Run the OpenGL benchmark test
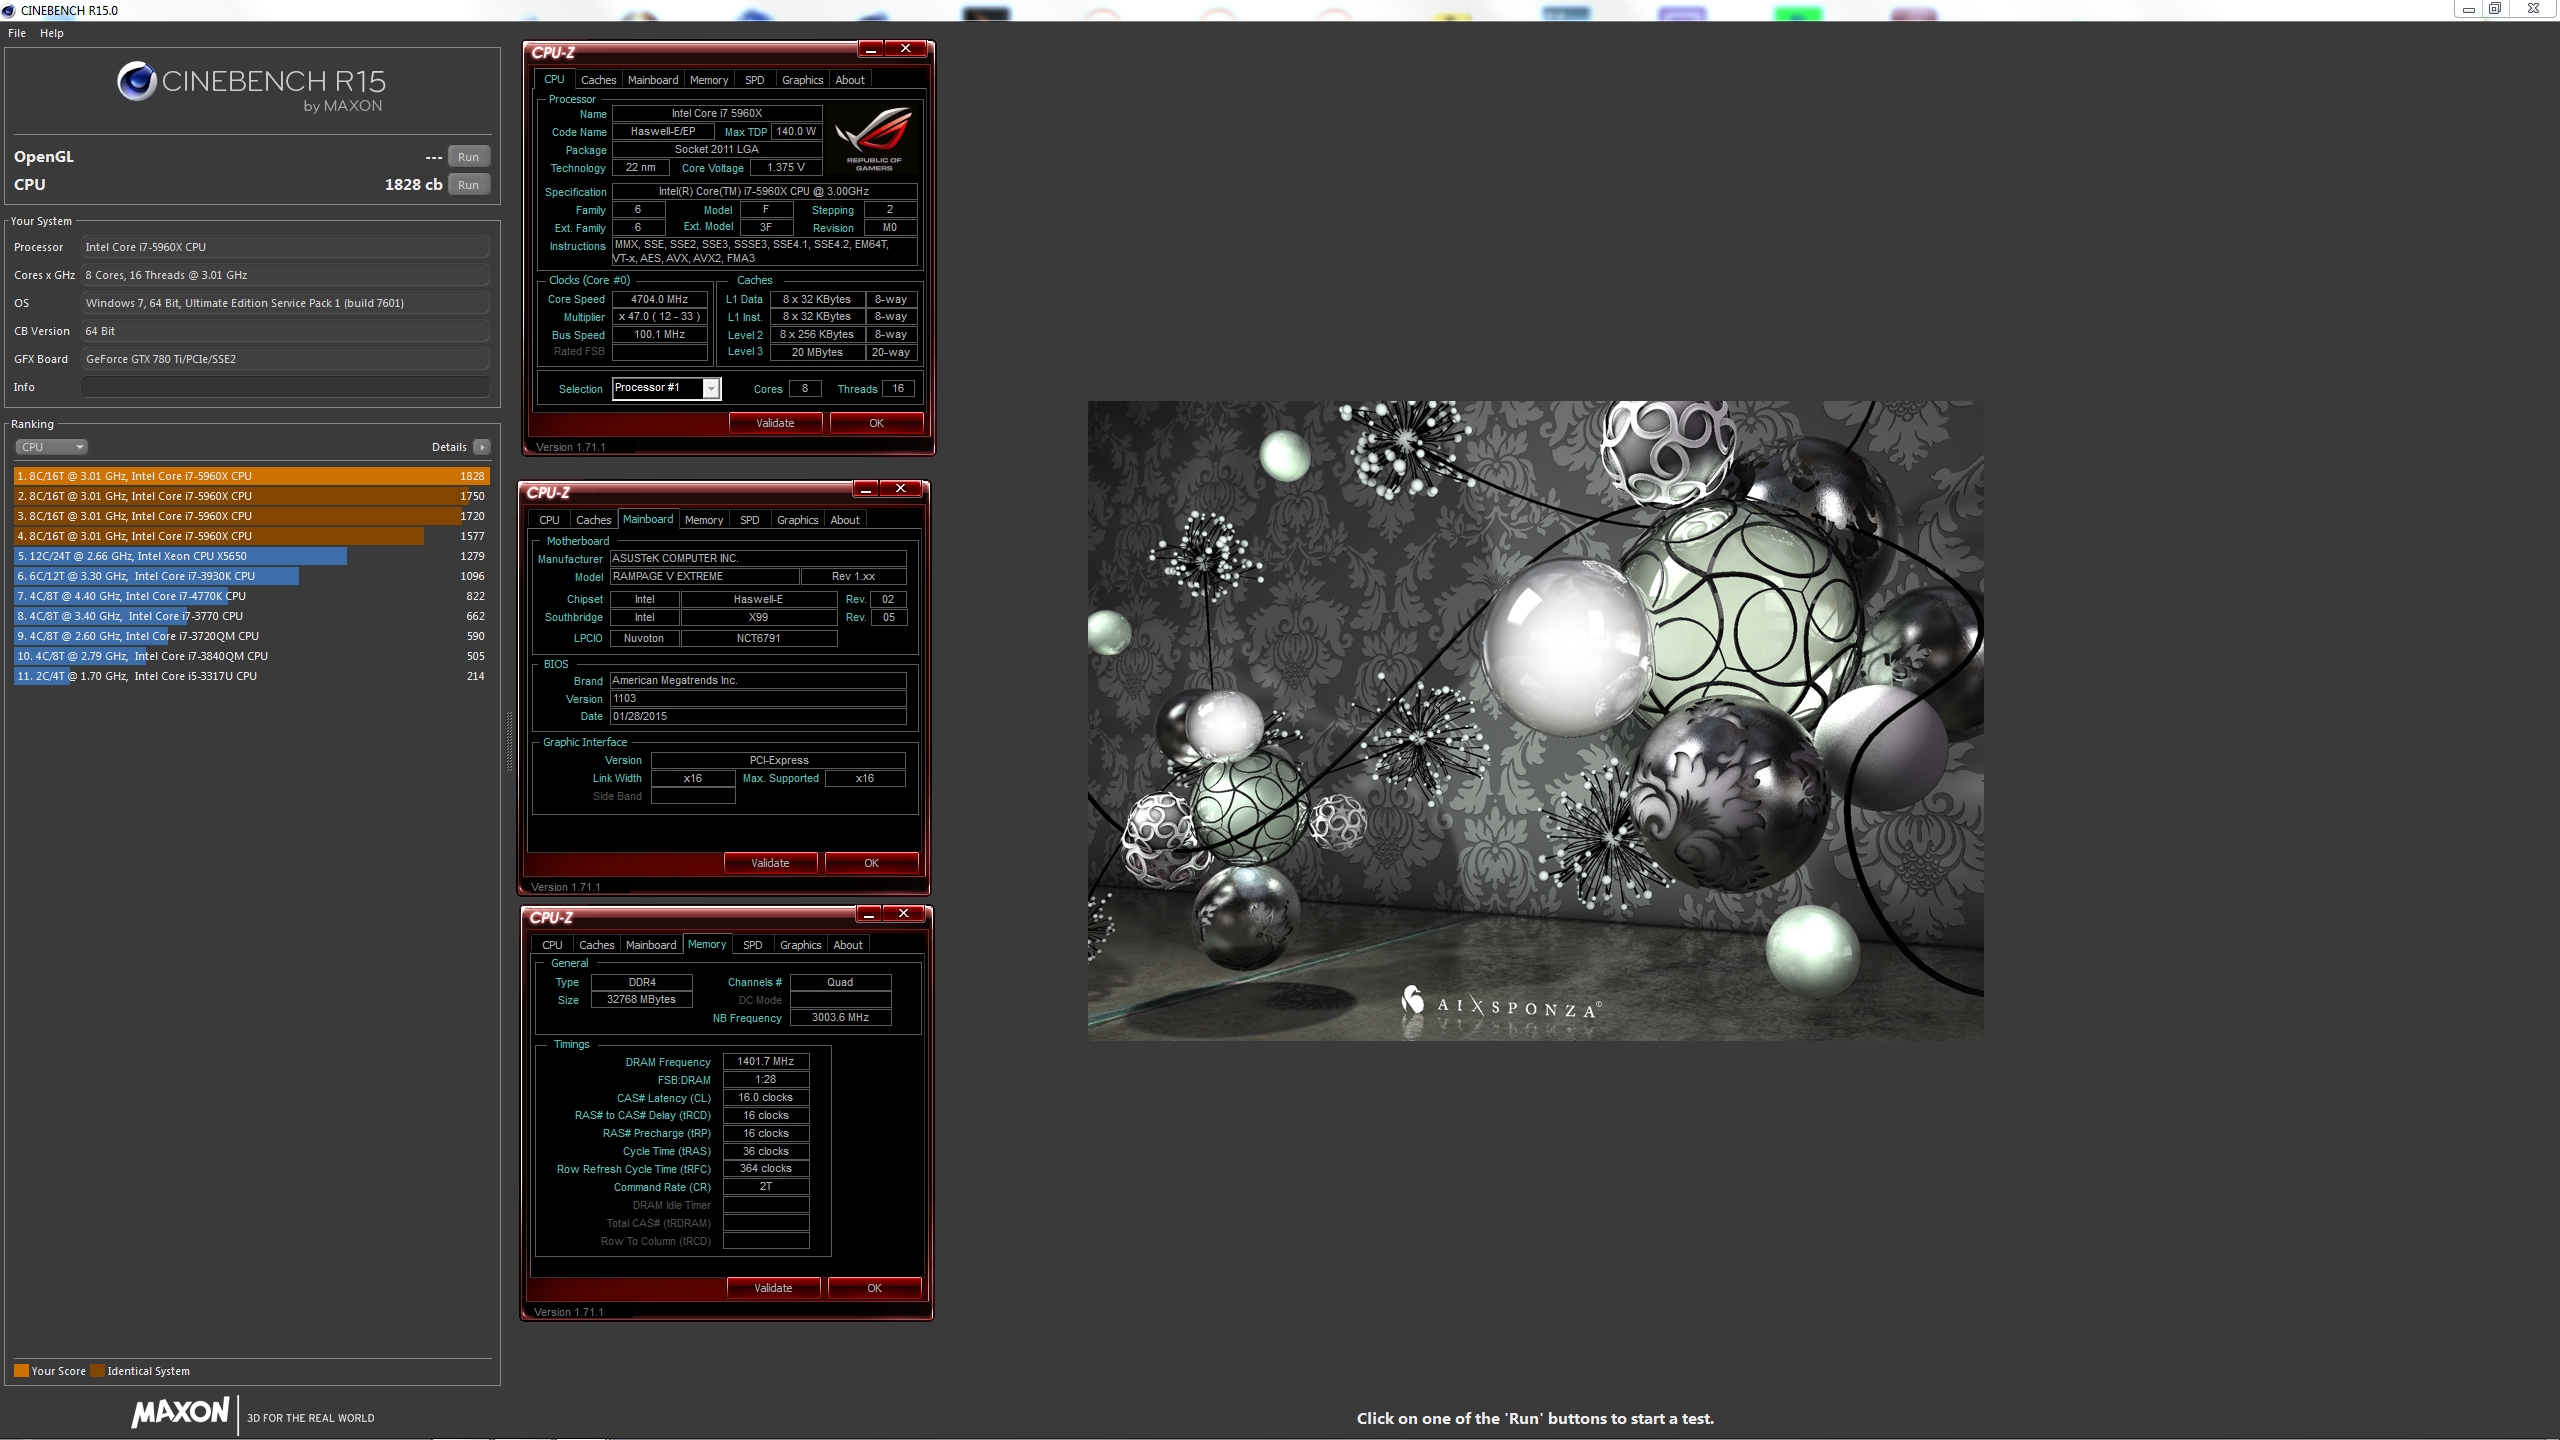The image size is (2560, 1440). click(x=468, y=157)
